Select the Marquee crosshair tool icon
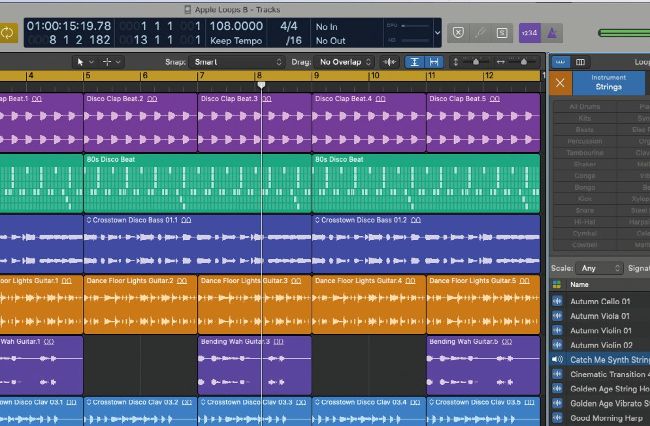 pos(107,62)
